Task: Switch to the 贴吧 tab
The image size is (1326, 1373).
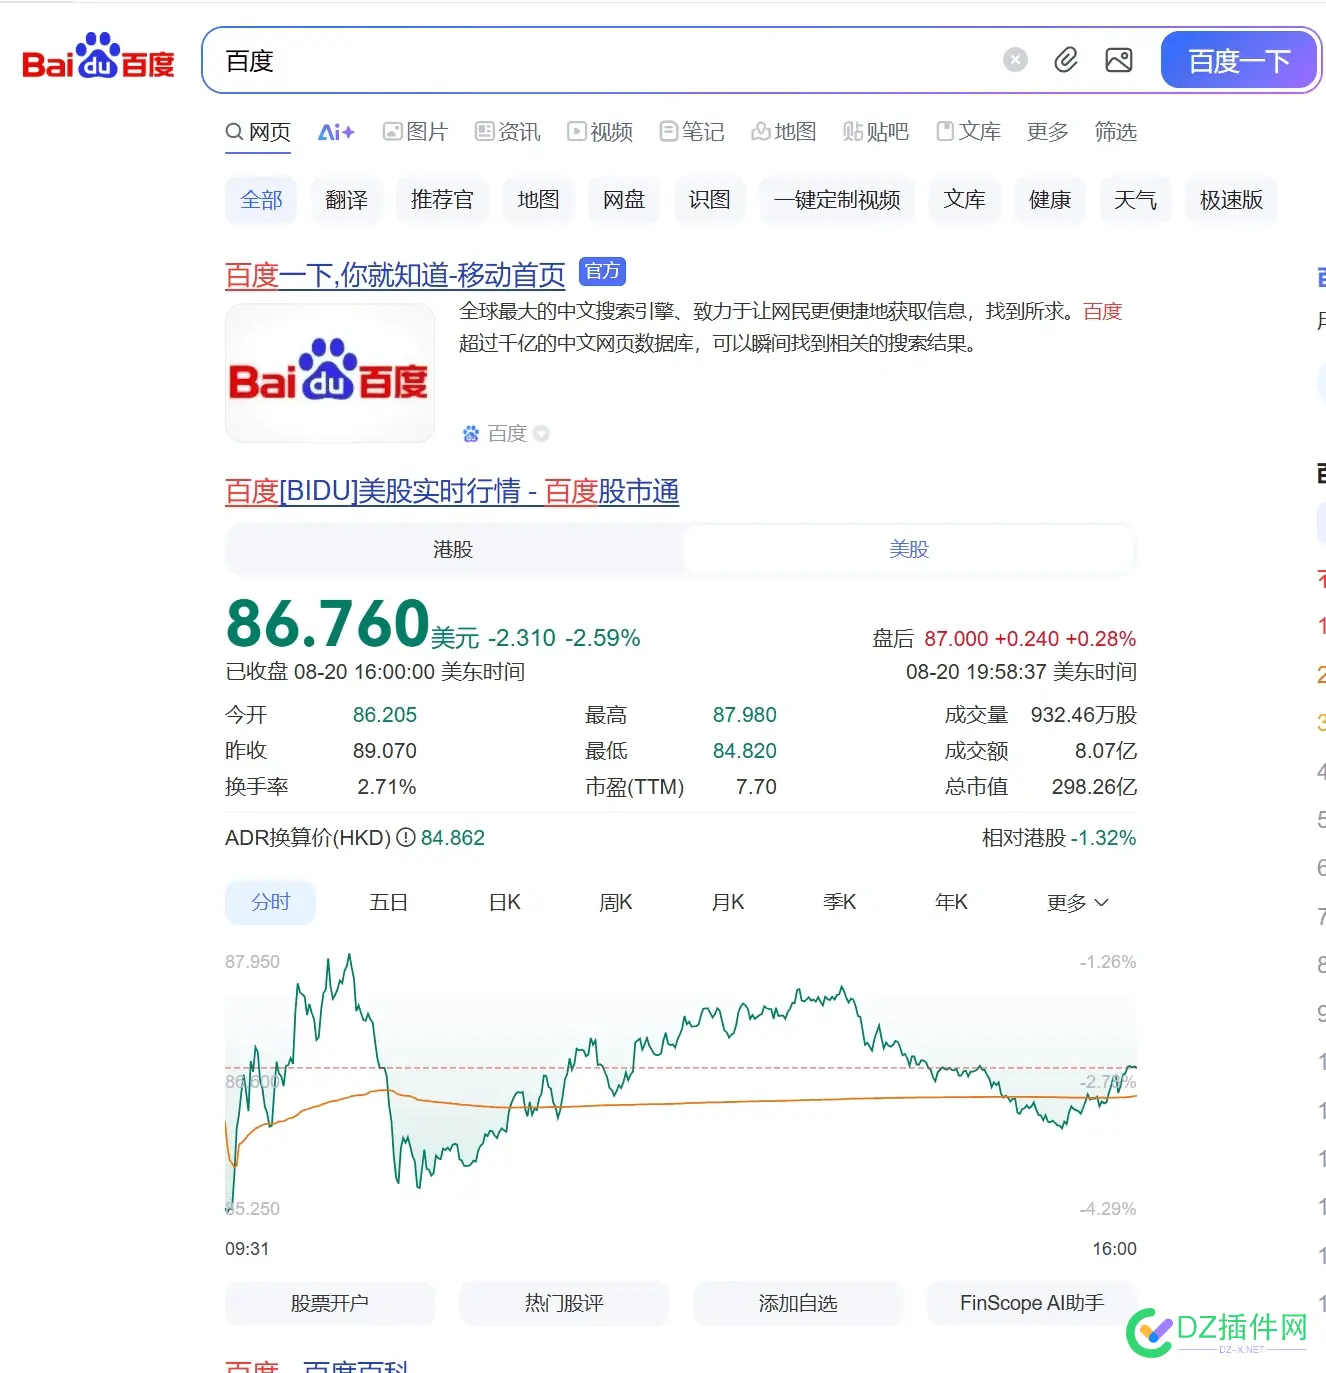Action: pos(876,132)
